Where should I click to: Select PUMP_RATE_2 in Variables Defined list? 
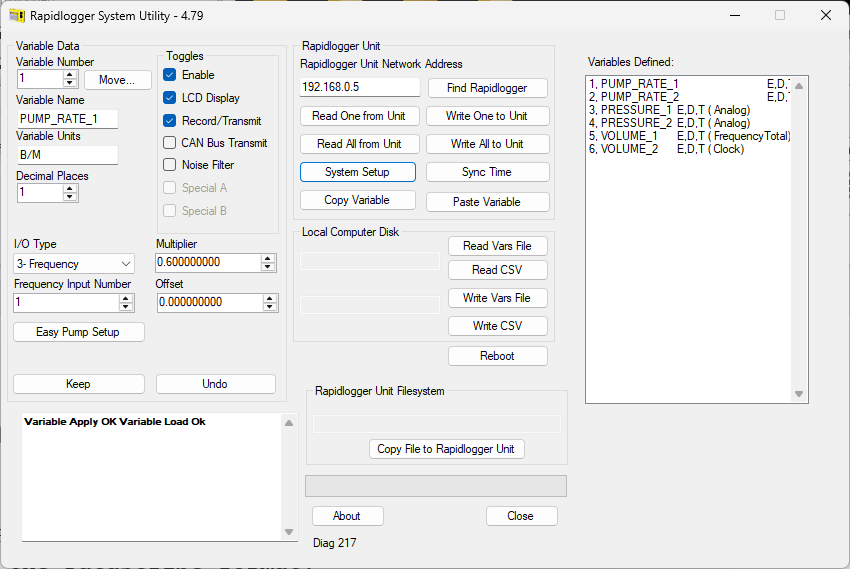pos(688,97)
